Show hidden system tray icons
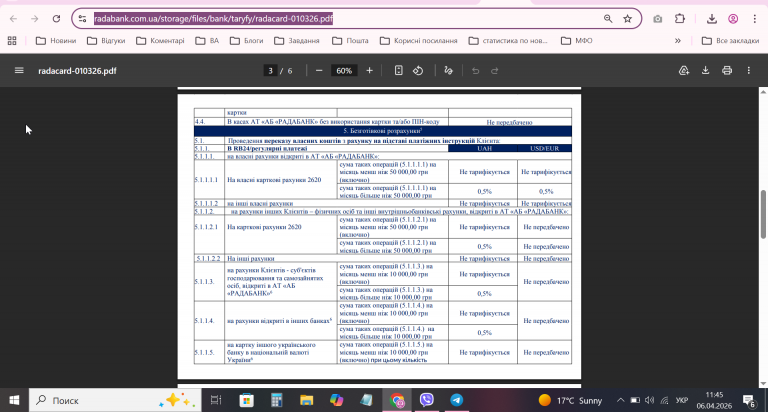The width and height of the screenshot is (768, 412). point(620,400)
